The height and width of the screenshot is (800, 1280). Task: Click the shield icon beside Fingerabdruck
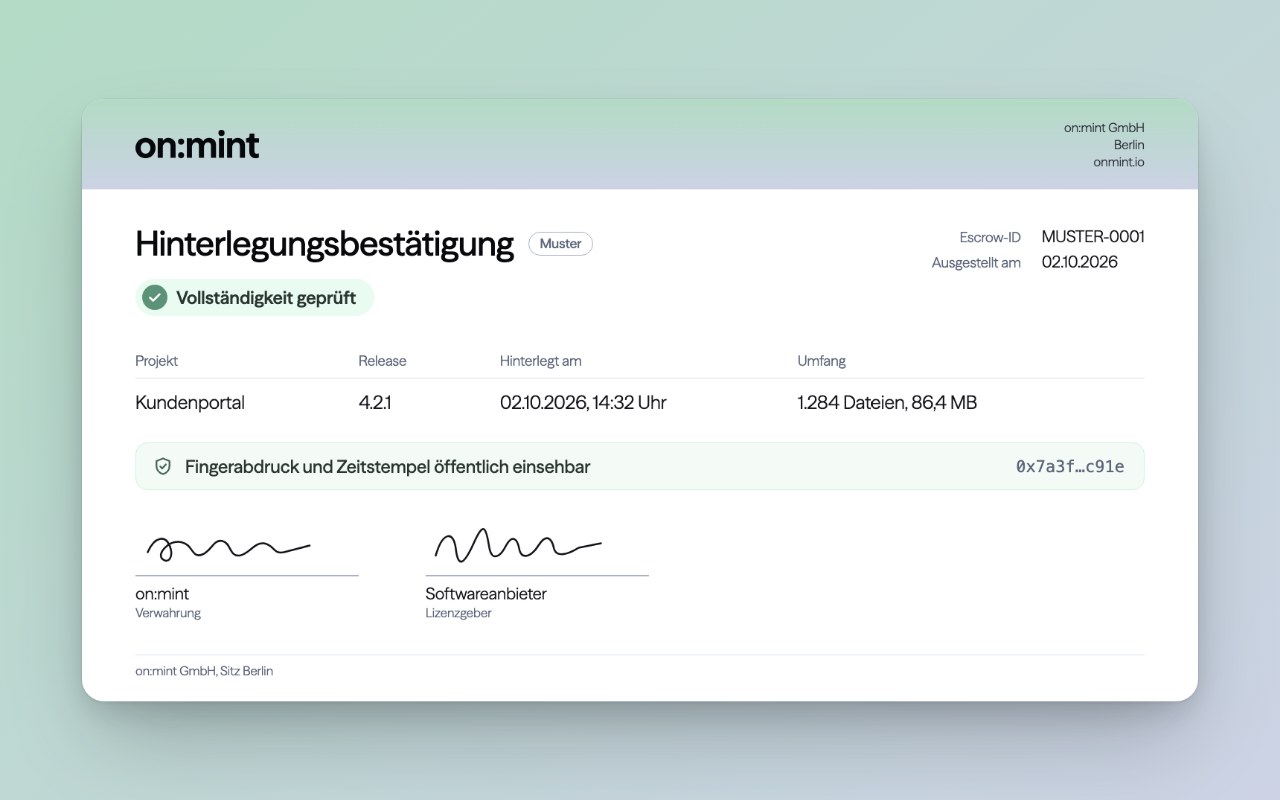pyautogui.click(x=163, y=466)
